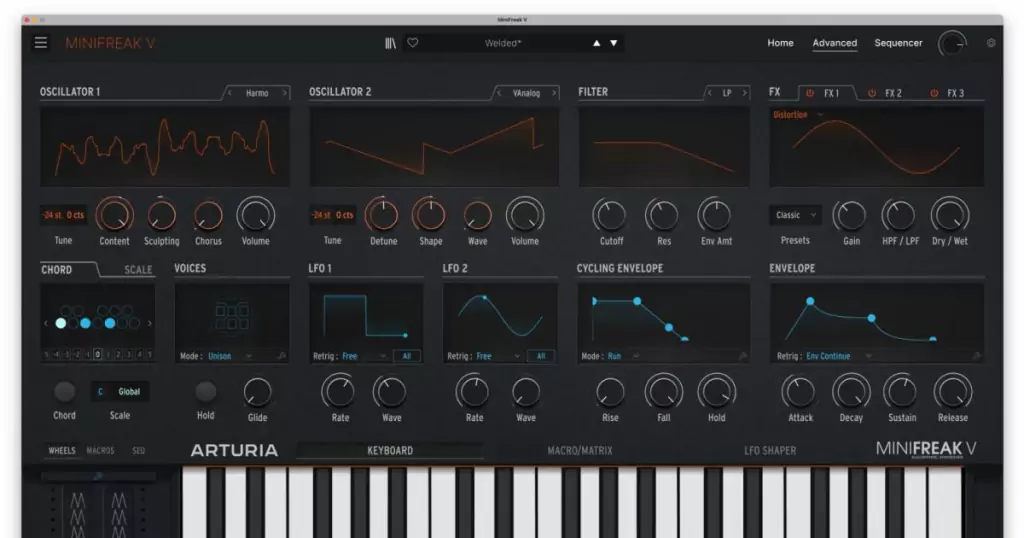
Task: Click previous arrow for Oscillator 2 type
Action: tap(499, 93)
